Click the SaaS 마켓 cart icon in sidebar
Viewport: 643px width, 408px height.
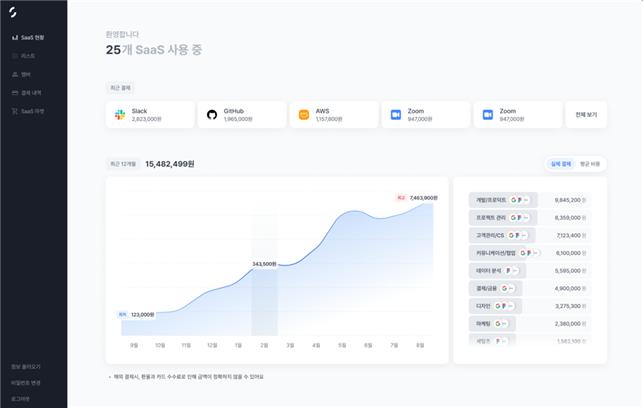click(14, 111)
